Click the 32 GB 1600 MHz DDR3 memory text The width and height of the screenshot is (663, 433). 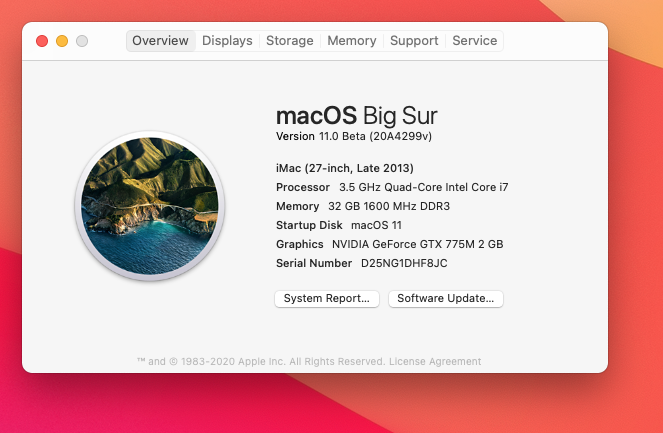pos(389,206)
